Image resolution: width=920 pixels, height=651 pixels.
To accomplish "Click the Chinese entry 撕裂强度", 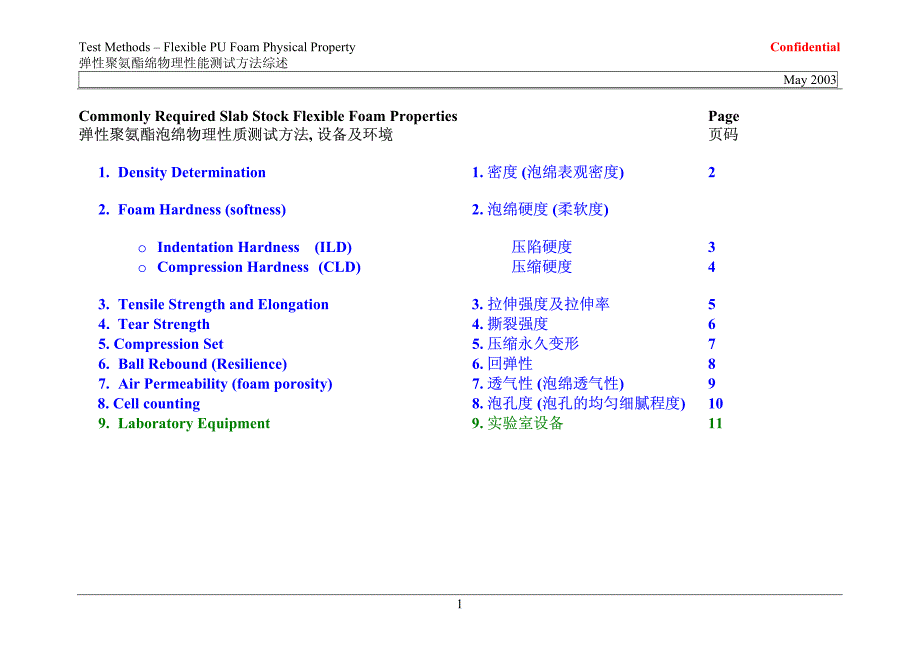I will coord(517,325).
